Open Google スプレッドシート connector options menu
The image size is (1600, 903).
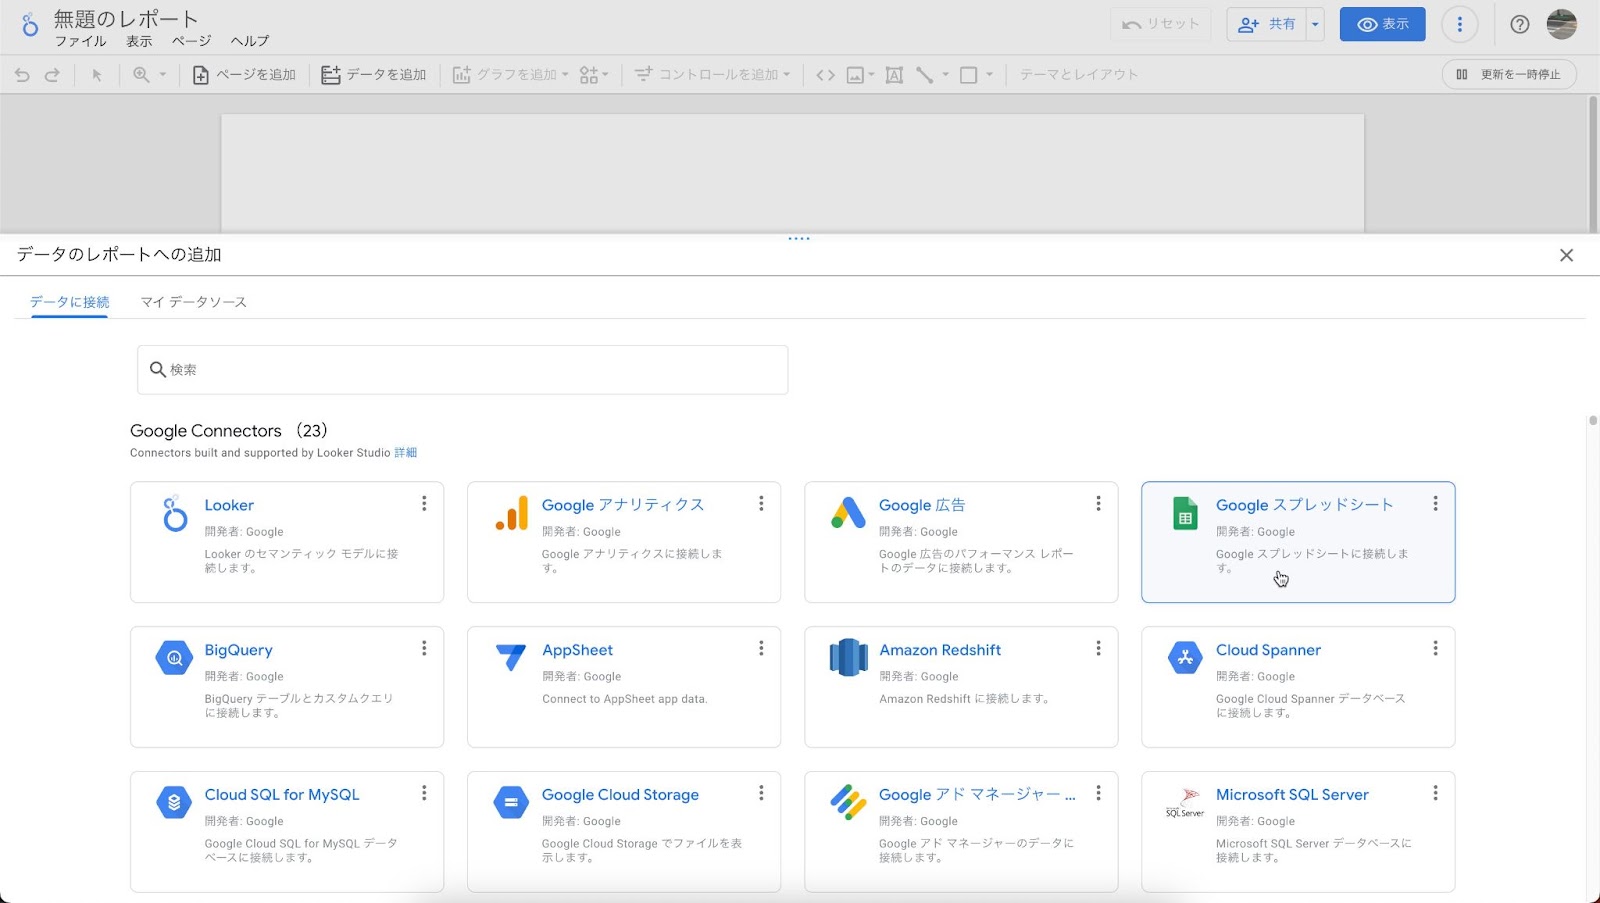click(x=1435, y=503)
